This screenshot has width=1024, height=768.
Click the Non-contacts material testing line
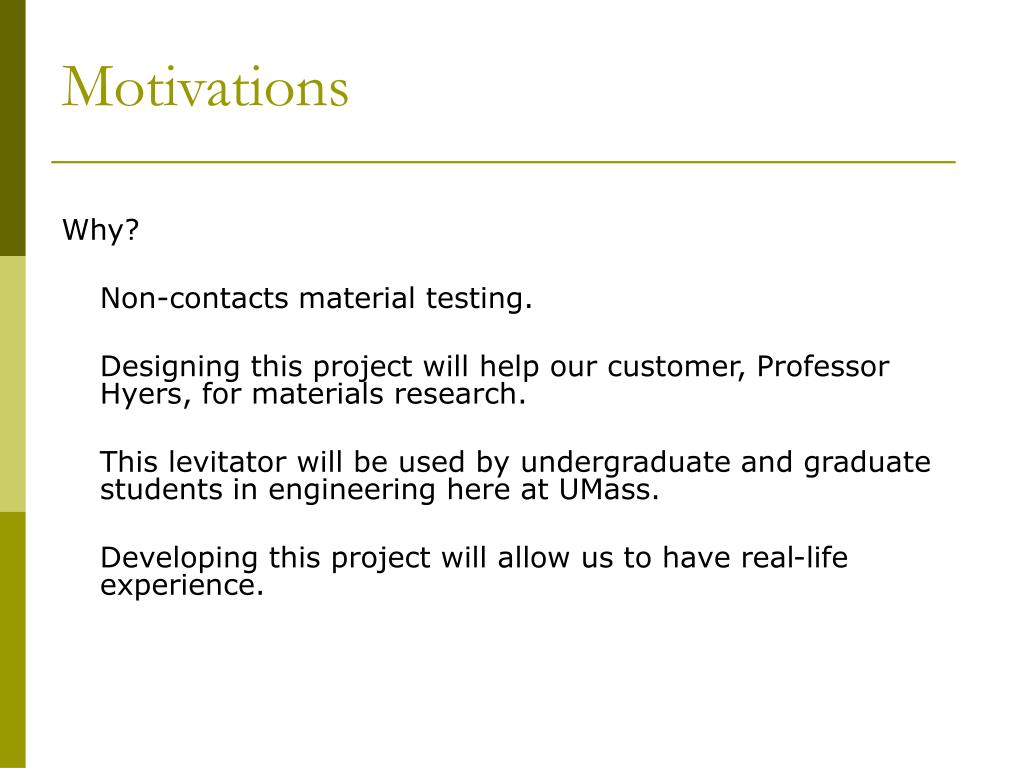pyautogui.click(x=316, y=298)
